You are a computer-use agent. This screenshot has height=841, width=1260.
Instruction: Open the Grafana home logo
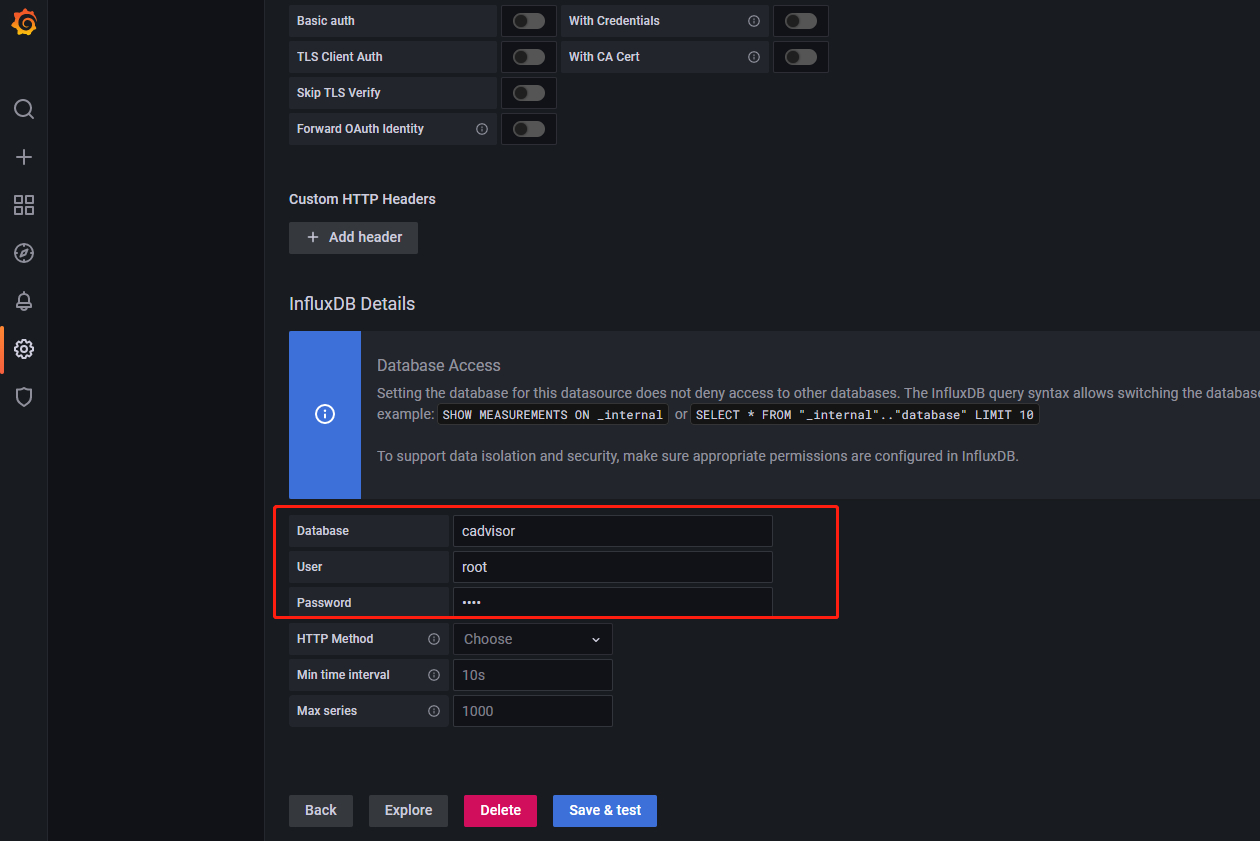[24, 23]
